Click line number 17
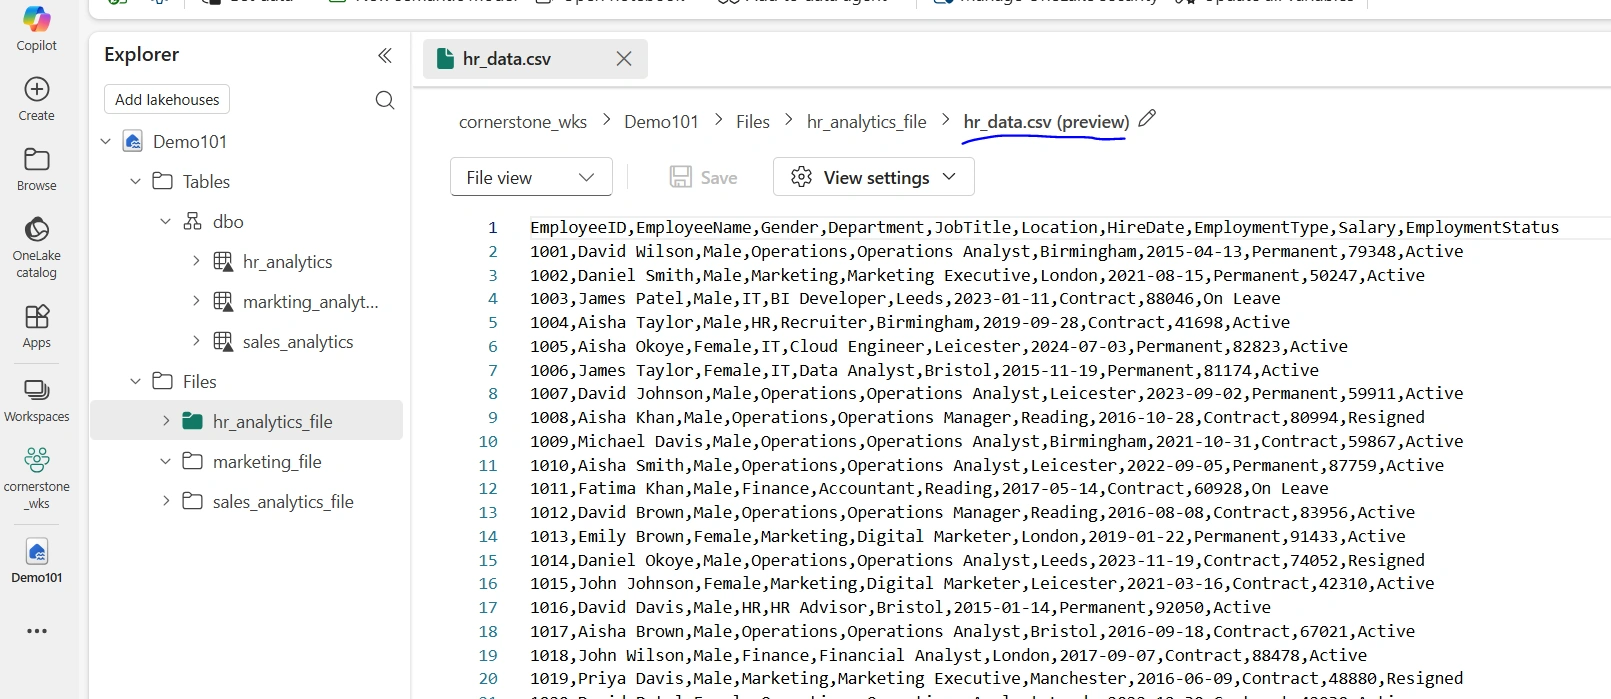 [488, 607]
